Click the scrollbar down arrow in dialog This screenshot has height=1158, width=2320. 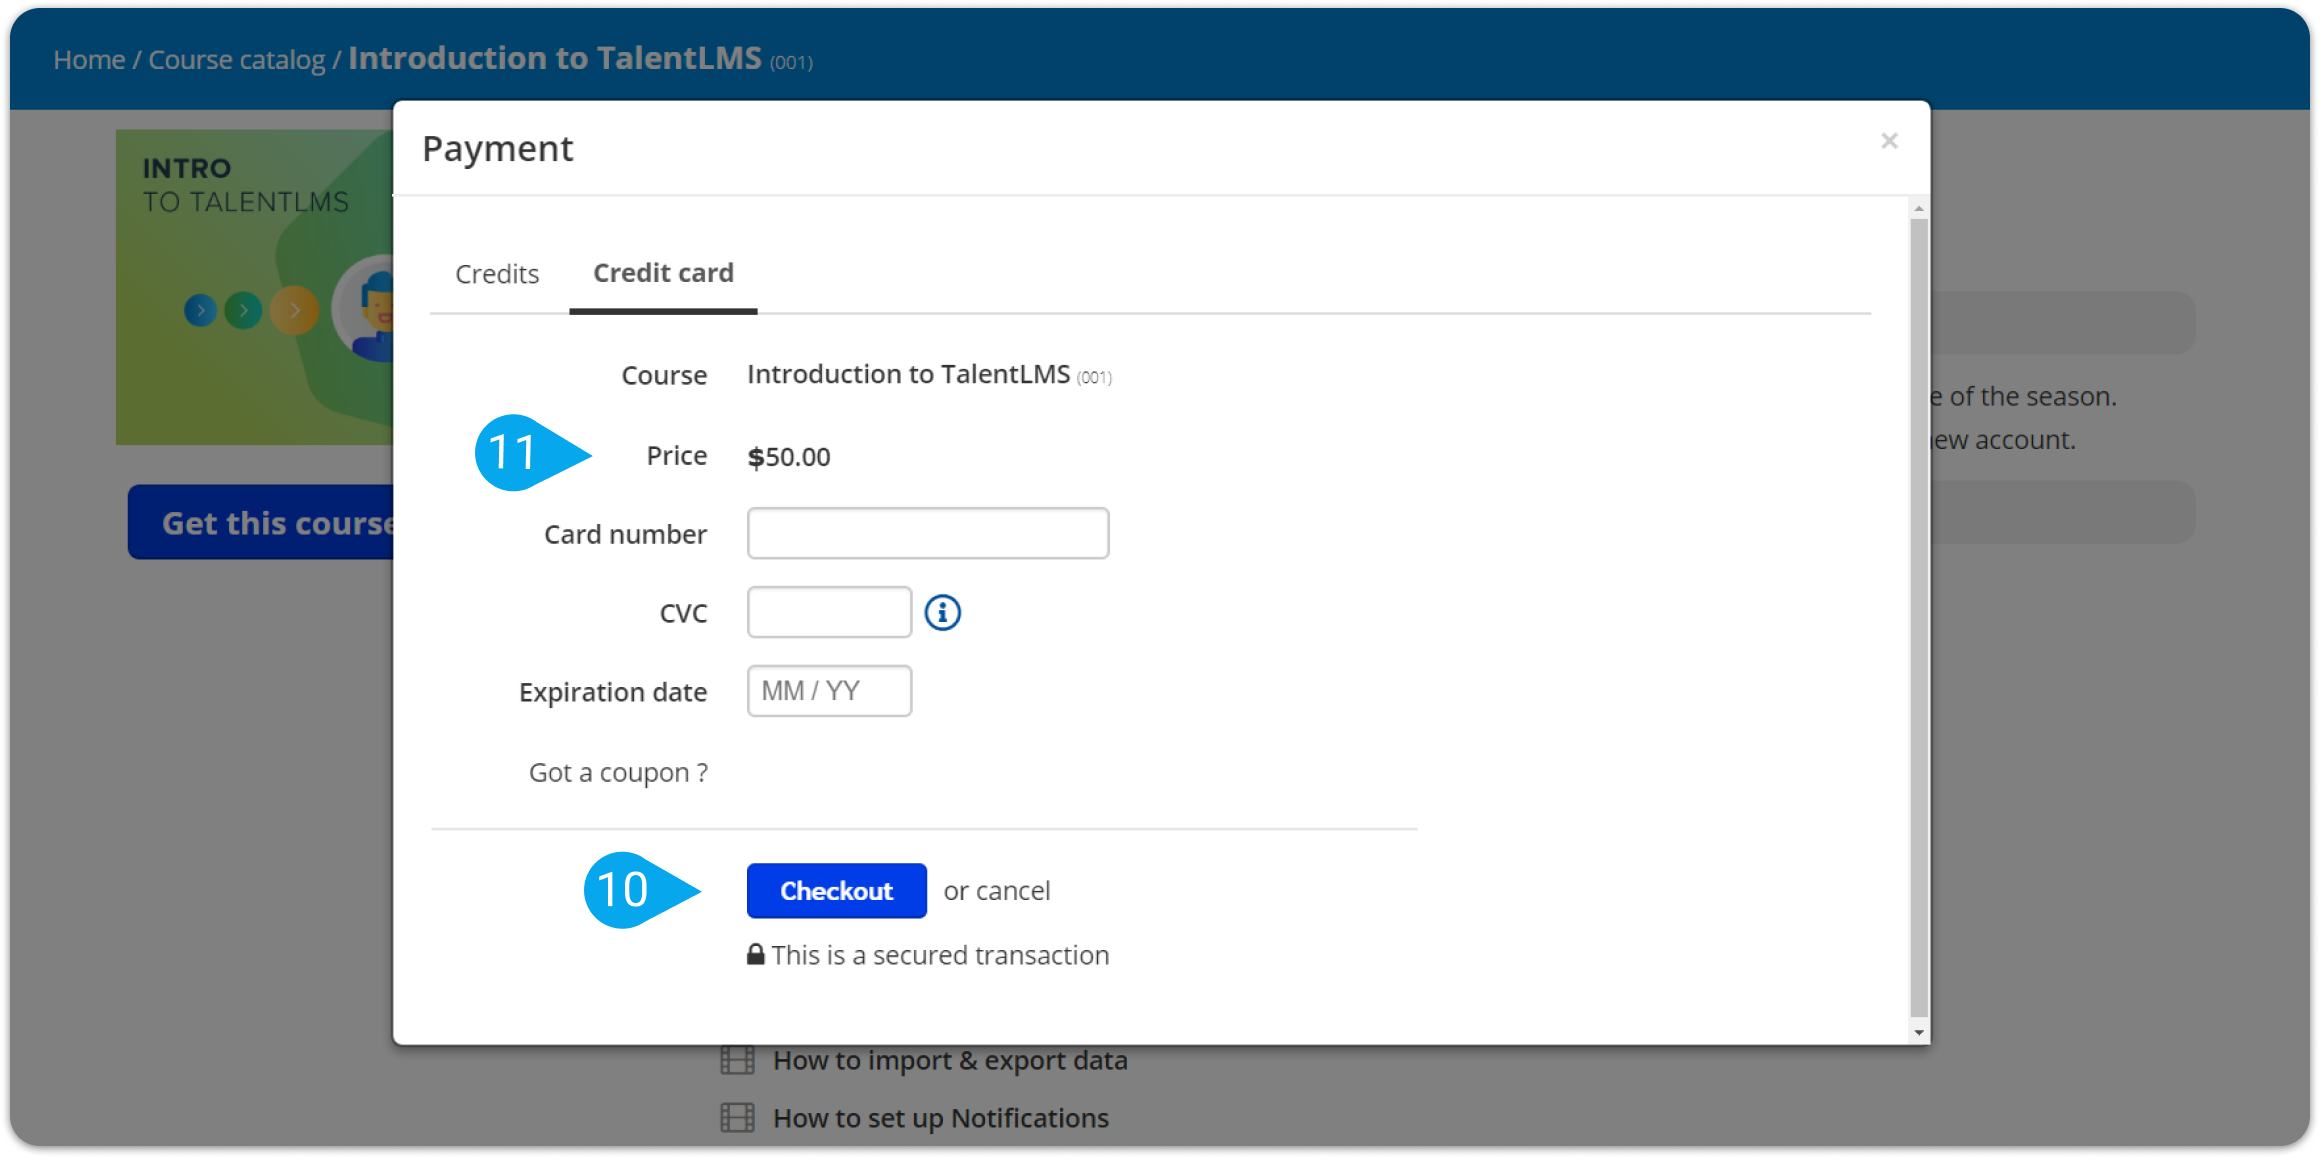tap(1918, 1032)
